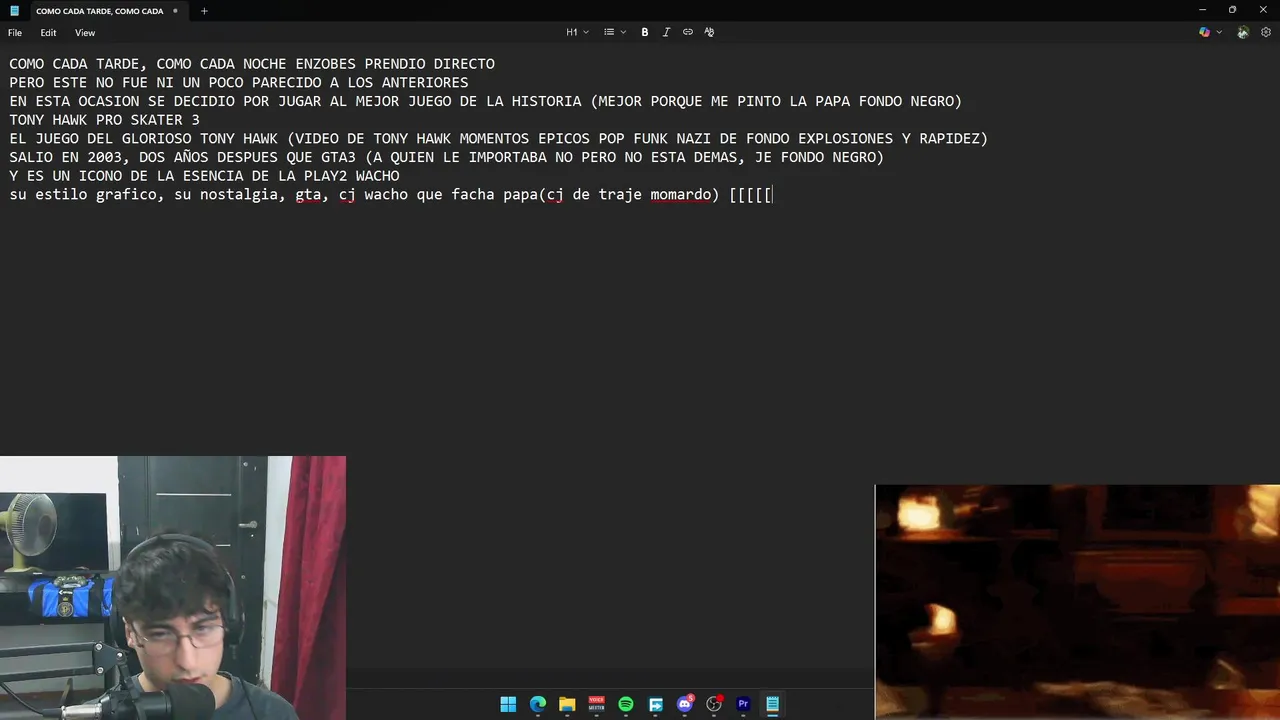Open Spotify from the taskbar
This screenshot has width=1280, height=720.
[626, 704]
